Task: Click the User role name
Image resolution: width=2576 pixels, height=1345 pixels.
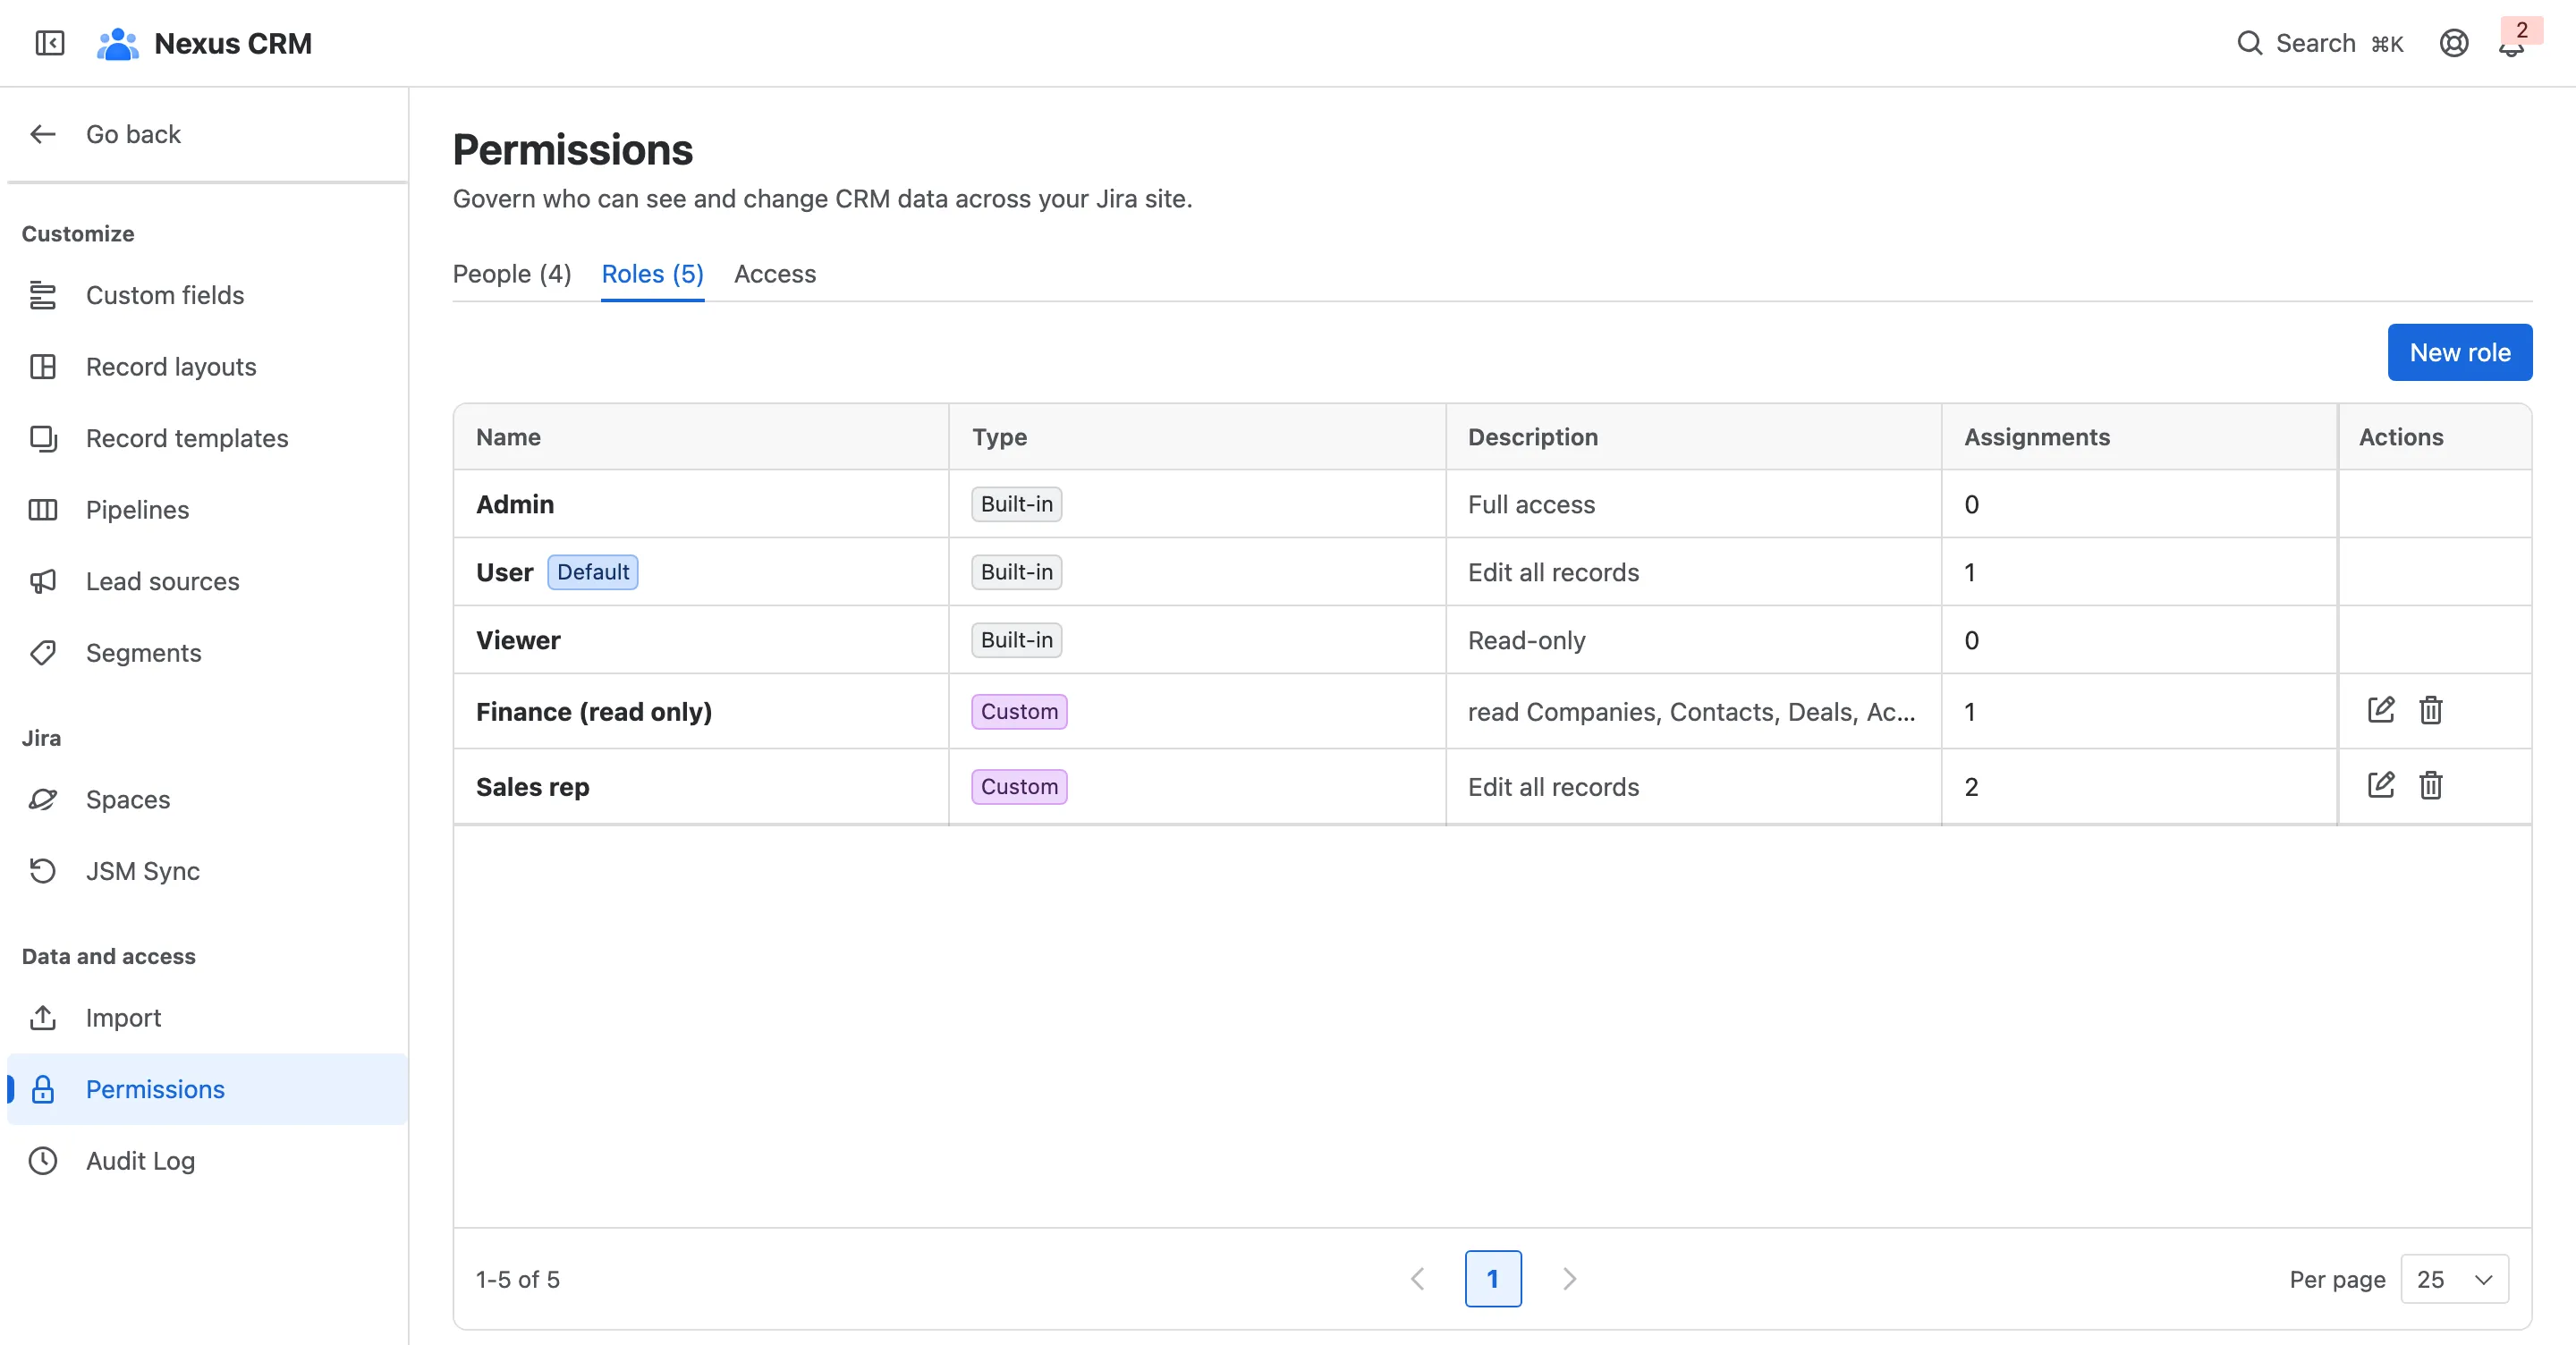Action: click(505, 572)
